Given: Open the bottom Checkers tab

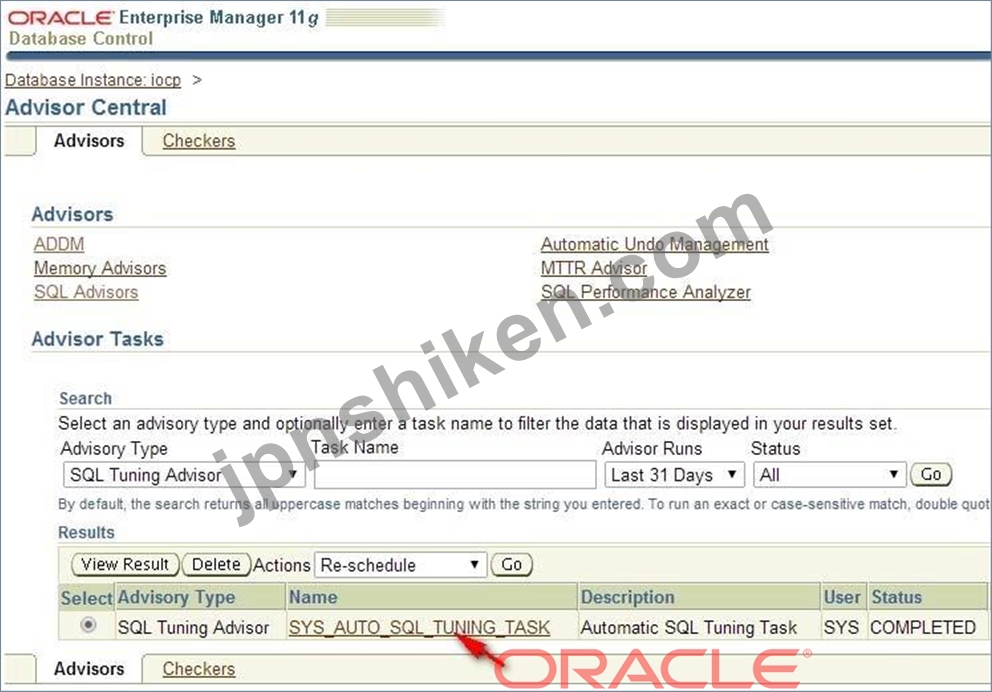Looking at the screenshot, I should pyautogui.click(x=199, y=669).
